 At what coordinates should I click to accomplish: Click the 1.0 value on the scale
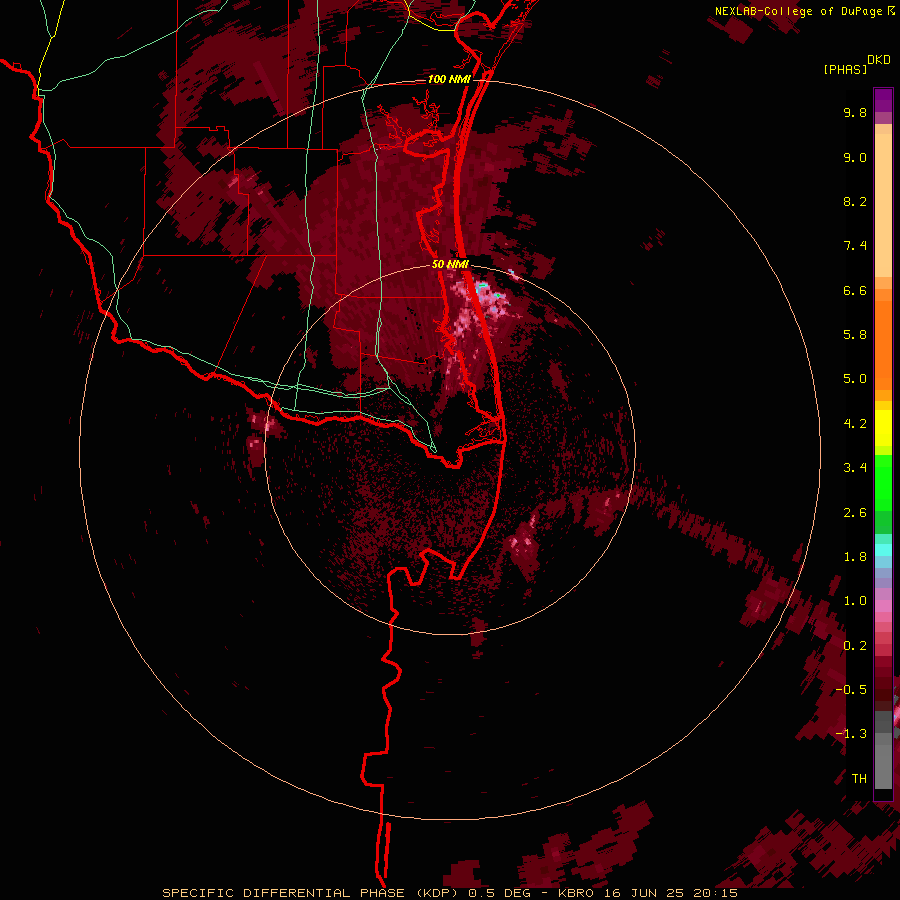pos(855,601)
